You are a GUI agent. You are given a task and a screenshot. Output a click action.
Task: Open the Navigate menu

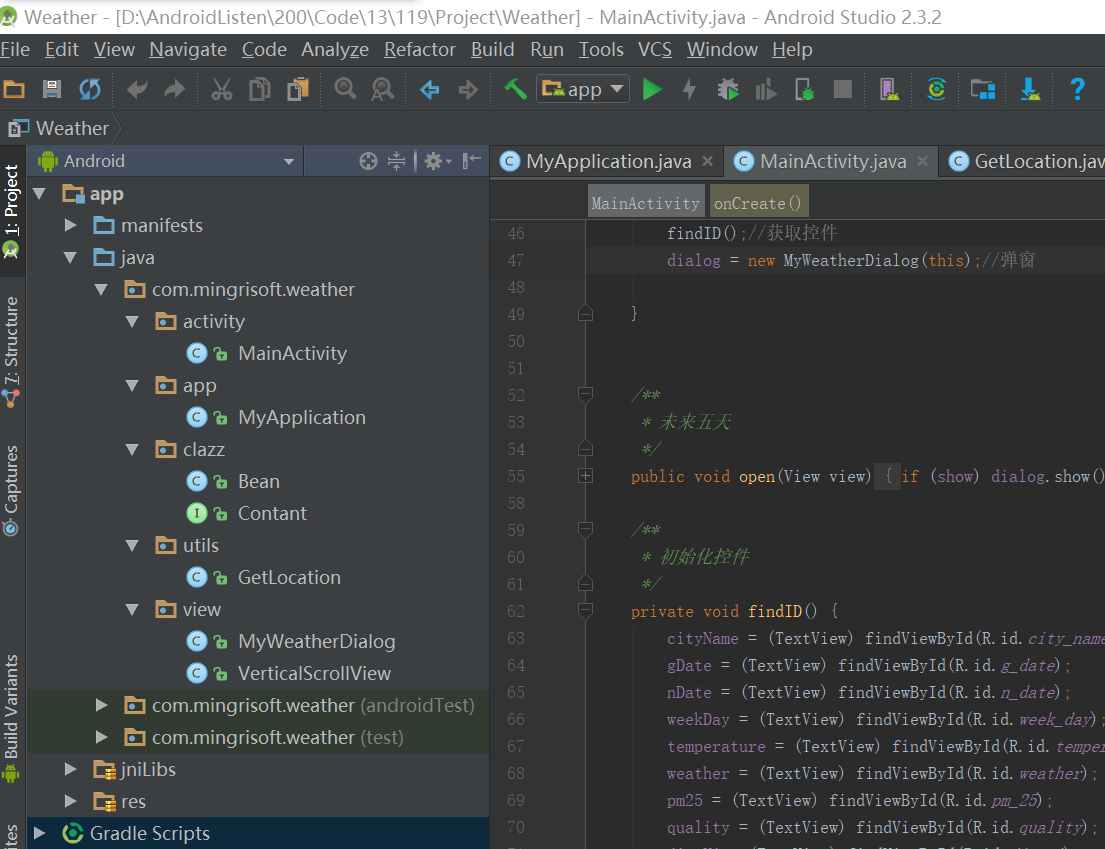188,49
